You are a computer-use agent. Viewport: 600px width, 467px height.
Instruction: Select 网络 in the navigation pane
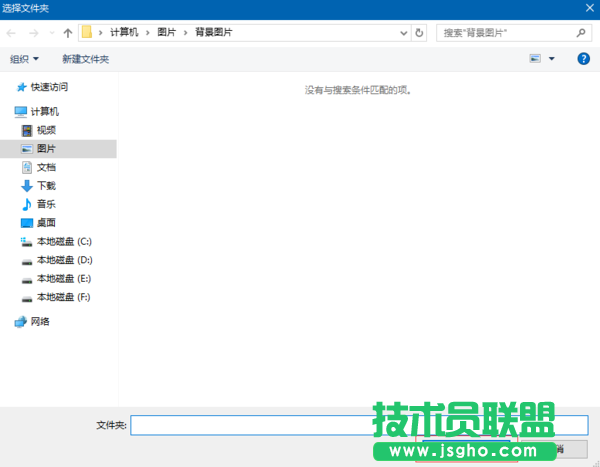pyautogui.click(x=40, y=322)
